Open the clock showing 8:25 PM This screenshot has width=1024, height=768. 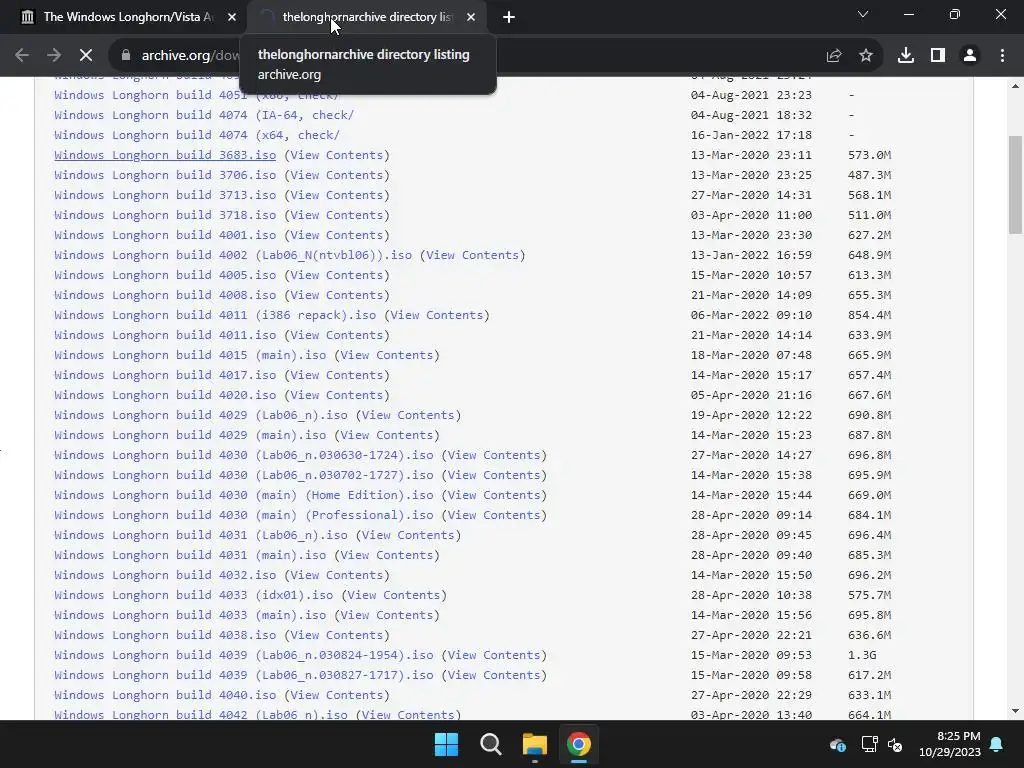pos(950,744)
